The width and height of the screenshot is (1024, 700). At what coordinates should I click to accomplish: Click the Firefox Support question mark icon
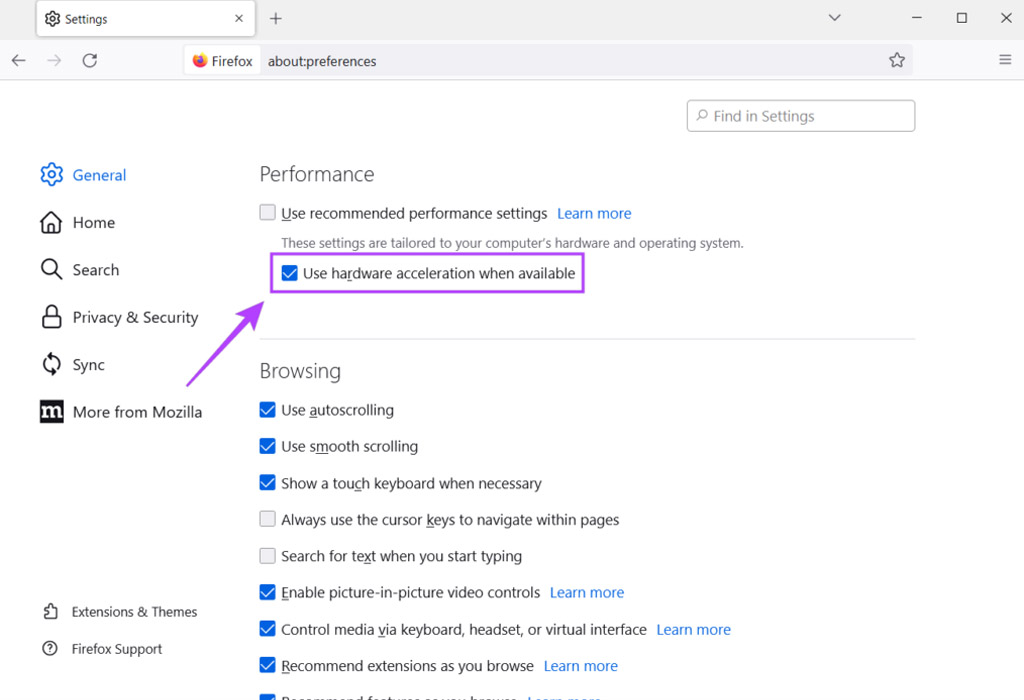coord(50,648)
